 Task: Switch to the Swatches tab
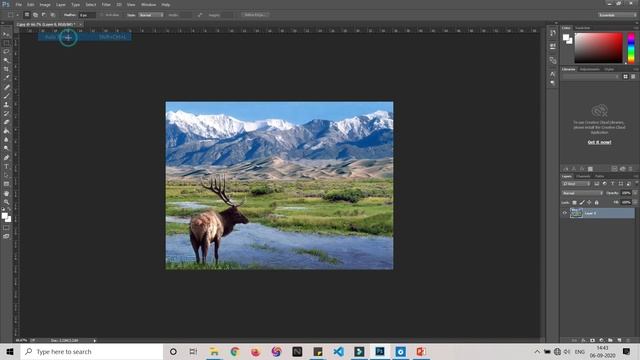tap(582, 28)
